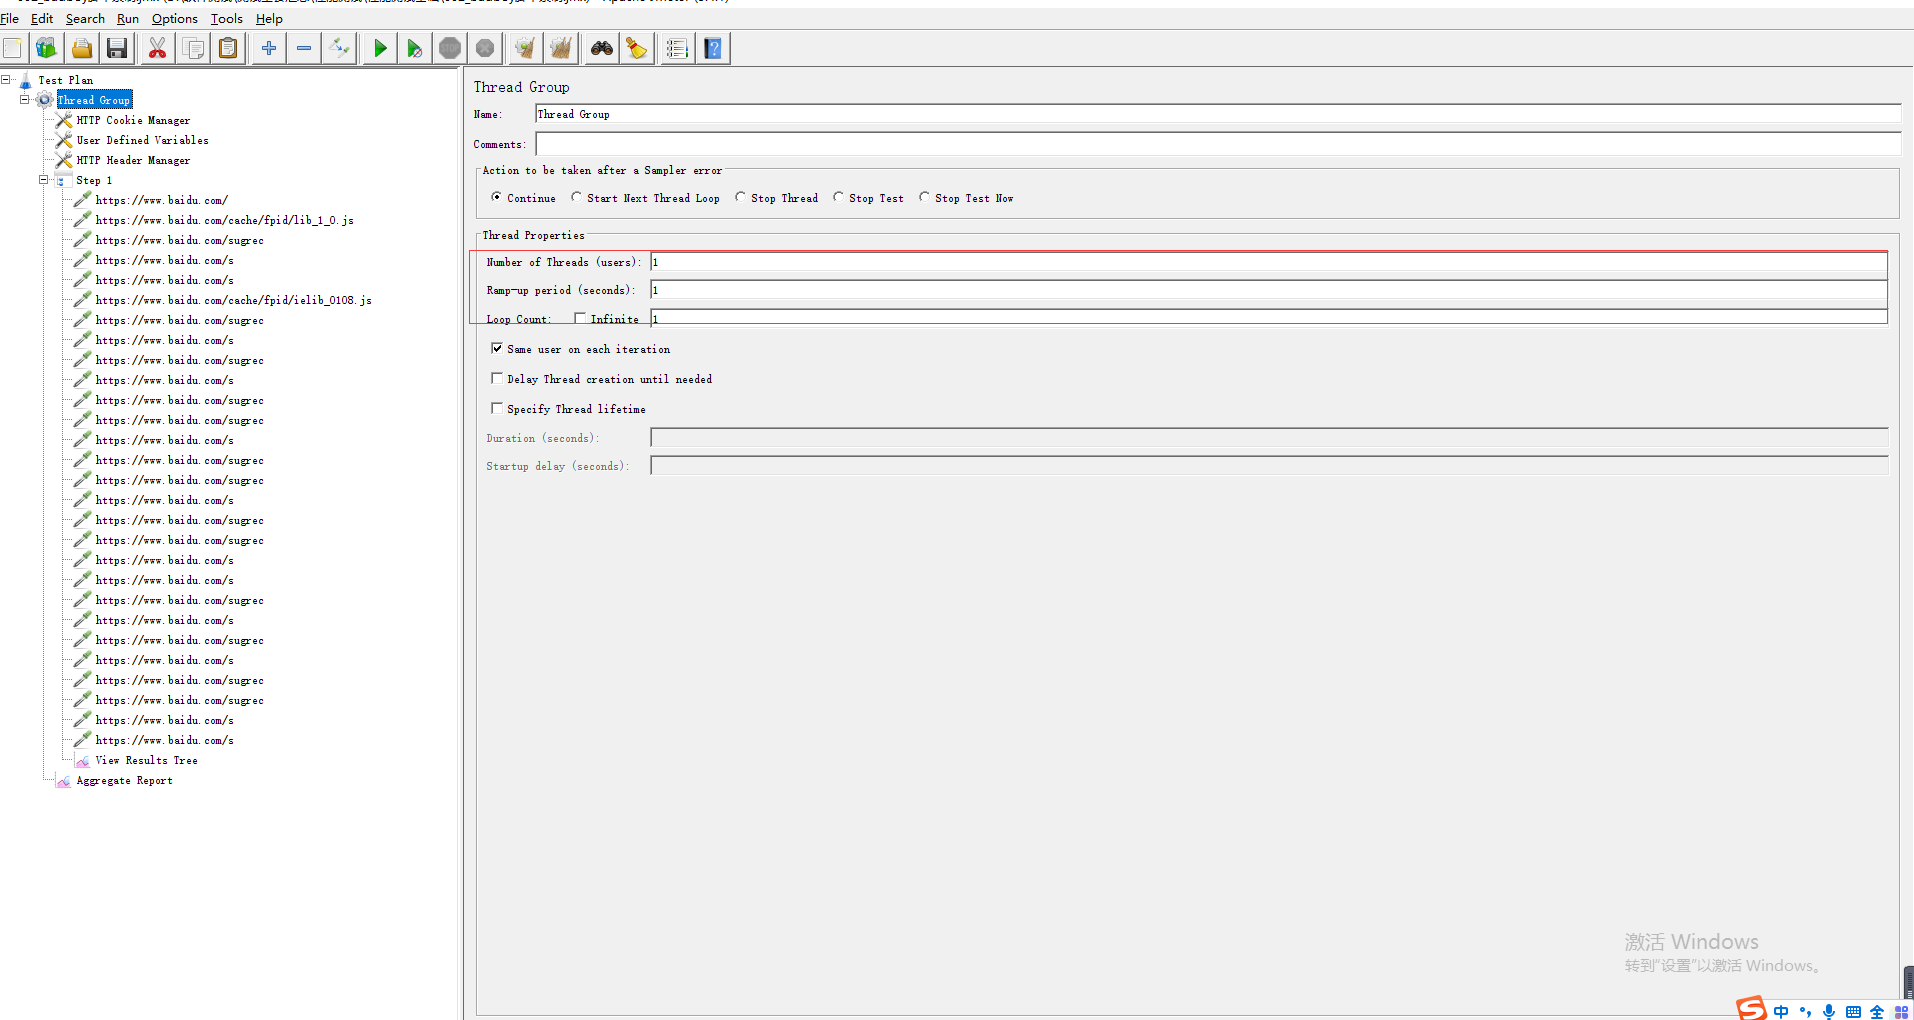This screenshot has width=1914, height=1020.
Task: Enable Infinite loop count checkbox
Action: [580, 318]
